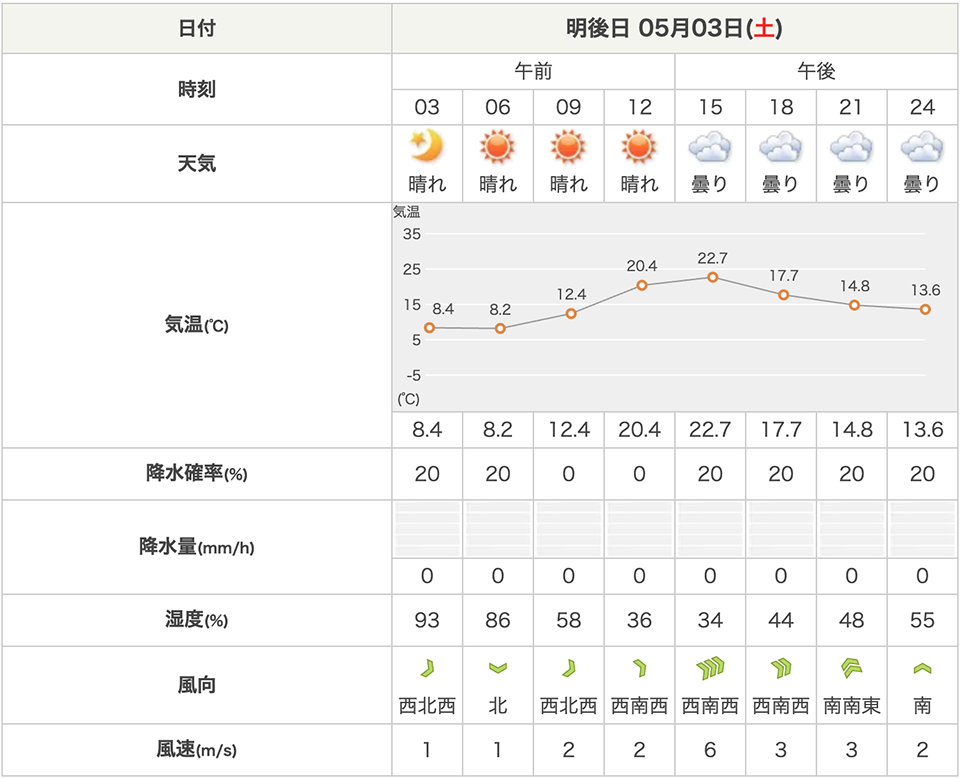
Task: Click the date header 明後日 05月03日(土)
Action: click(x=674, y=28)
